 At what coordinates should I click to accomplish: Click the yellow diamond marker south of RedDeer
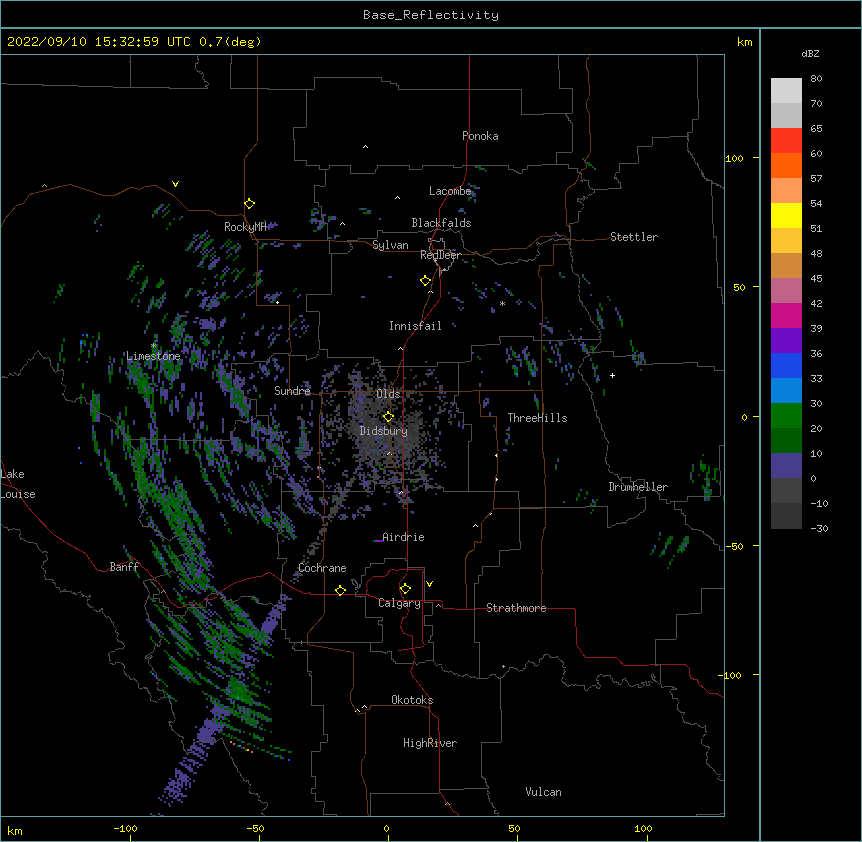pyautogui.click(x=426, y=281)
